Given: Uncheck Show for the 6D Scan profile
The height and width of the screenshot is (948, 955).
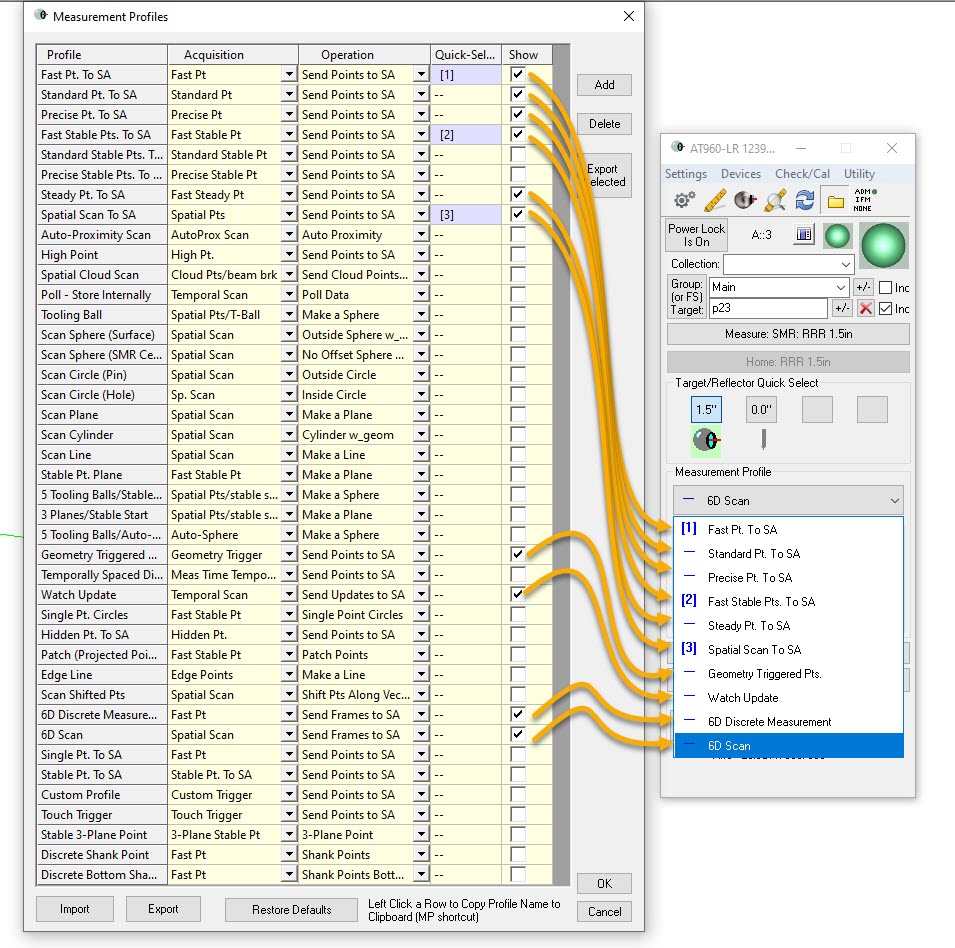Looking at the screenshot, I should 517,735.
